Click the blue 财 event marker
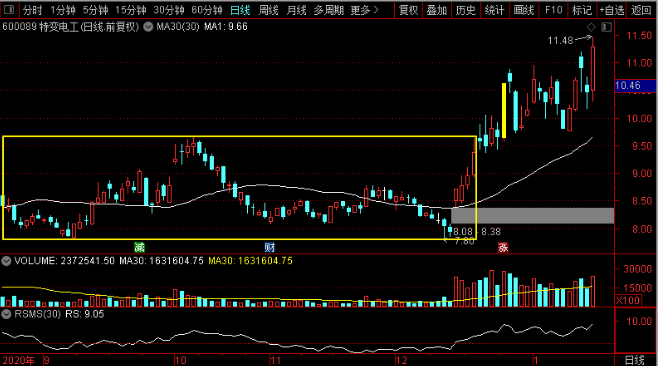658x366 pixels. 269,247
